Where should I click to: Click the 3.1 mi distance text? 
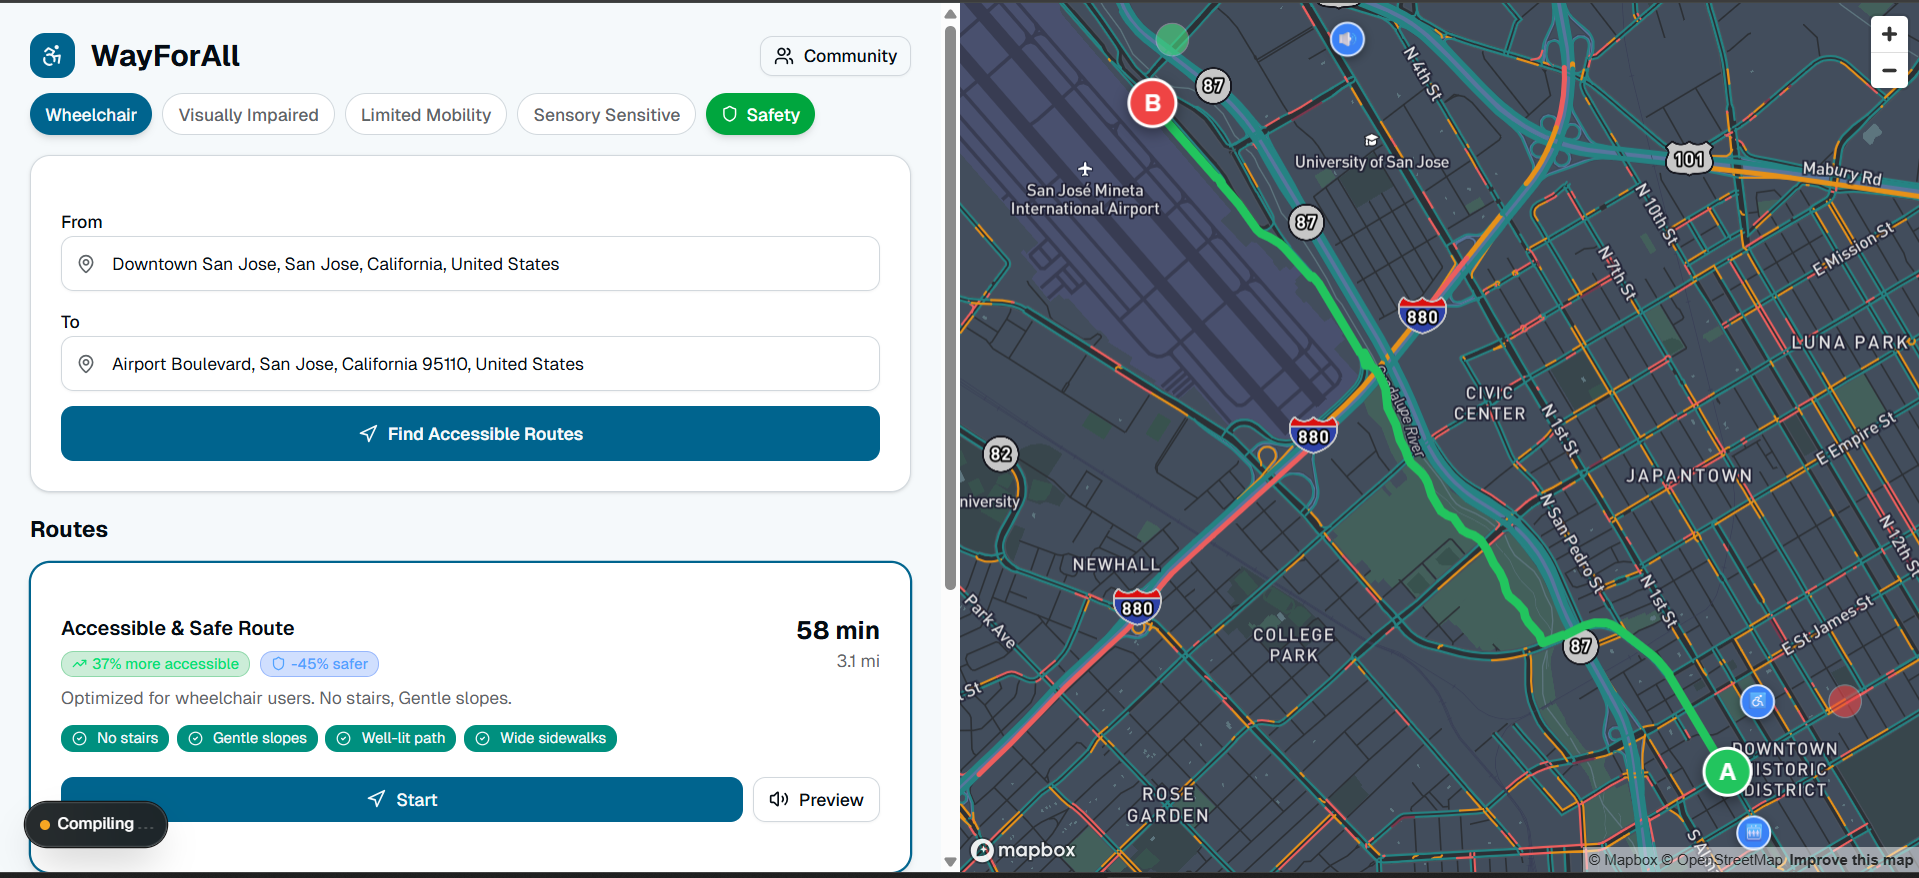[x=858, y=661]
